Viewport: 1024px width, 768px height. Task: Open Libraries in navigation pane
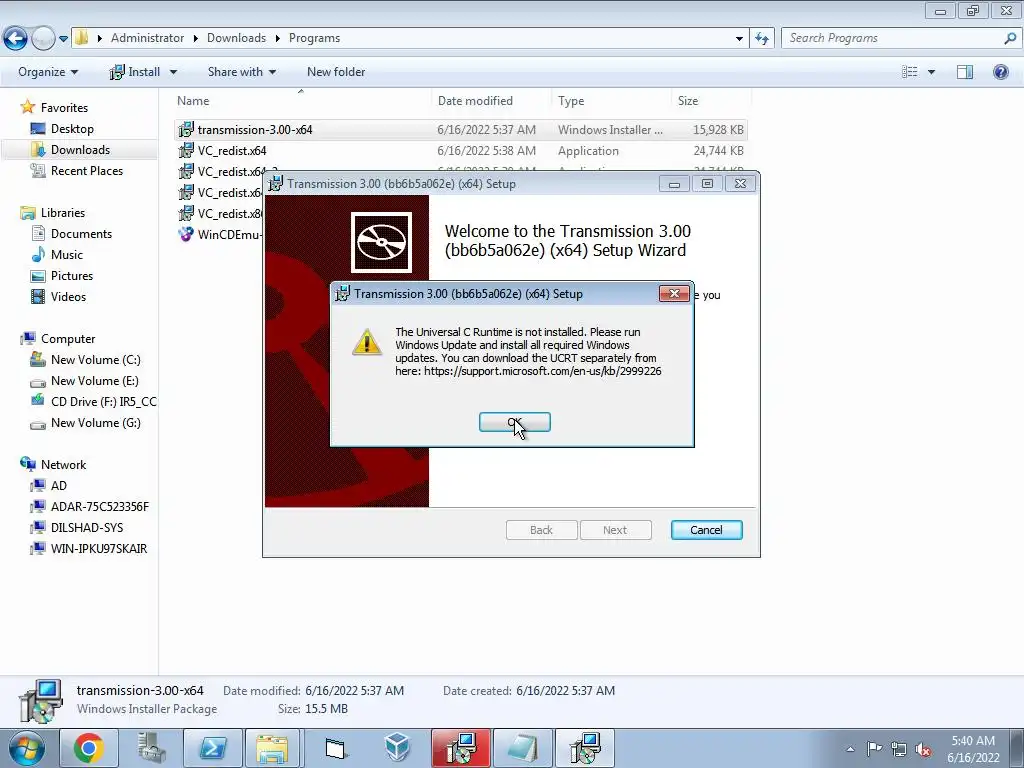click(x=63, y=213)
